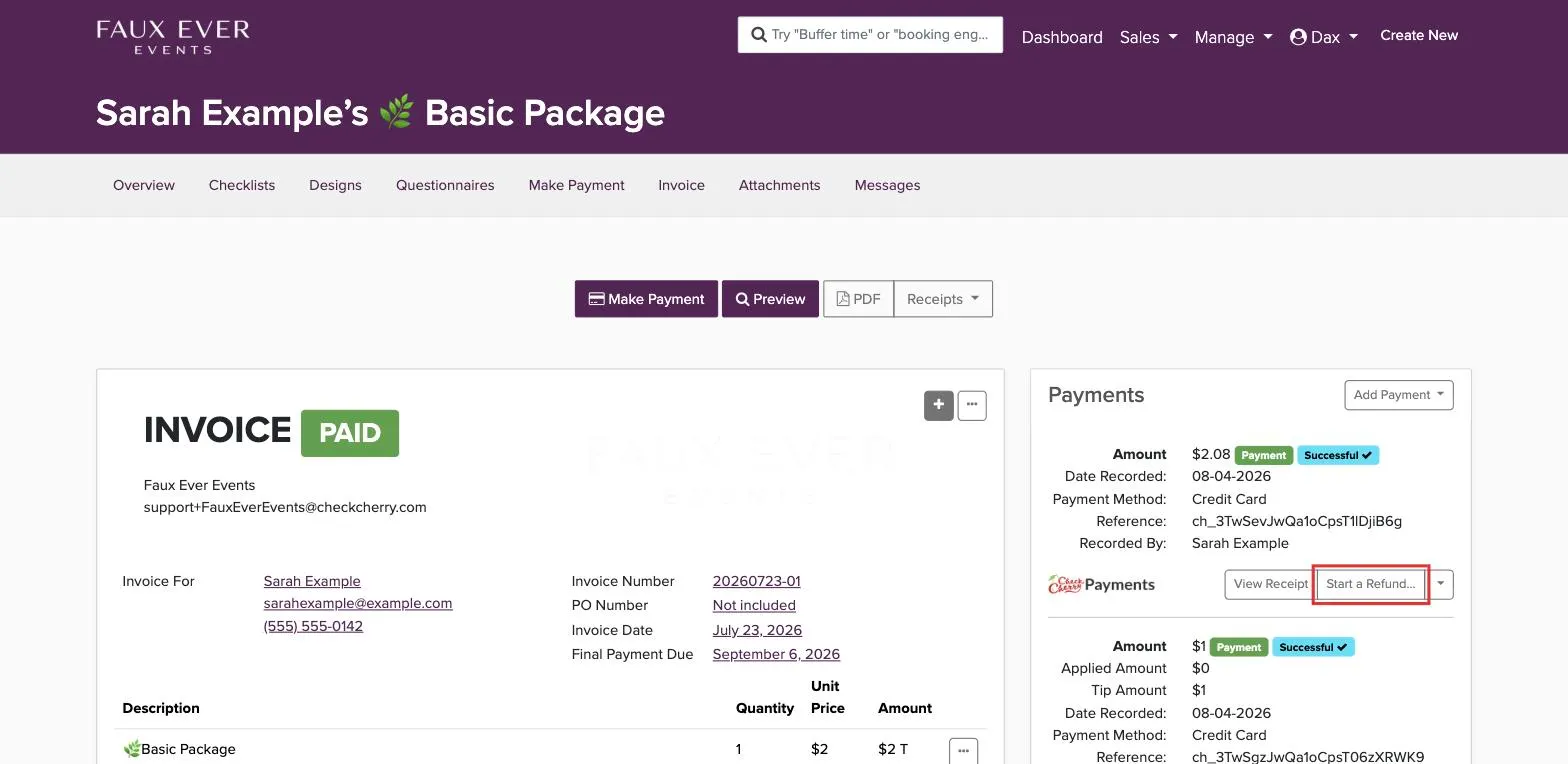Viewport: 1568px width, 764px height.
Task: Open the invoice ellipsis menu beside plus
Action: 972,405
